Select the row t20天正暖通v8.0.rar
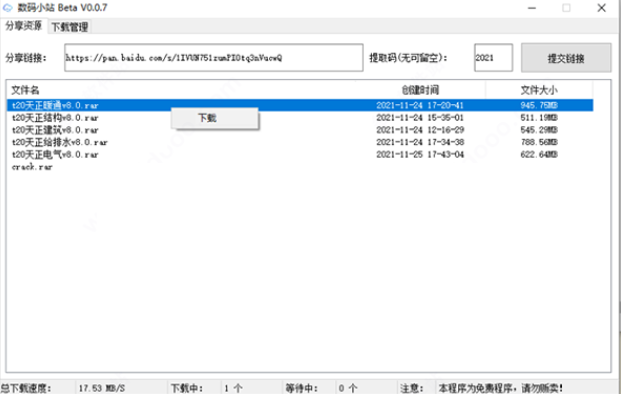The height and width of the screenshot is (394, 621). [300, 105]
